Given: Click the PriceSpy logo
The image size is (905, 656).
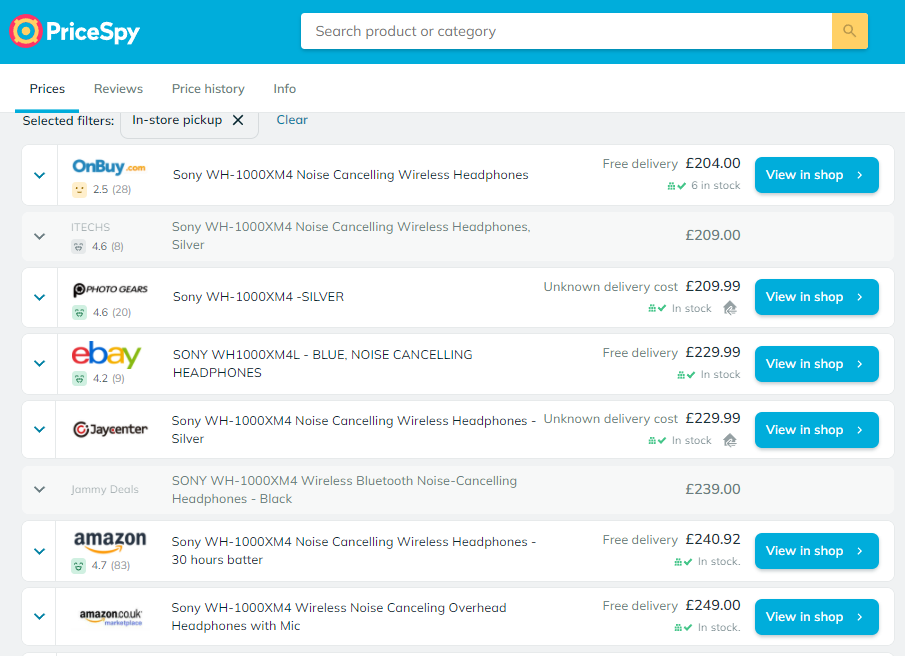Looking at the screenshot, I should click(74, 31).
